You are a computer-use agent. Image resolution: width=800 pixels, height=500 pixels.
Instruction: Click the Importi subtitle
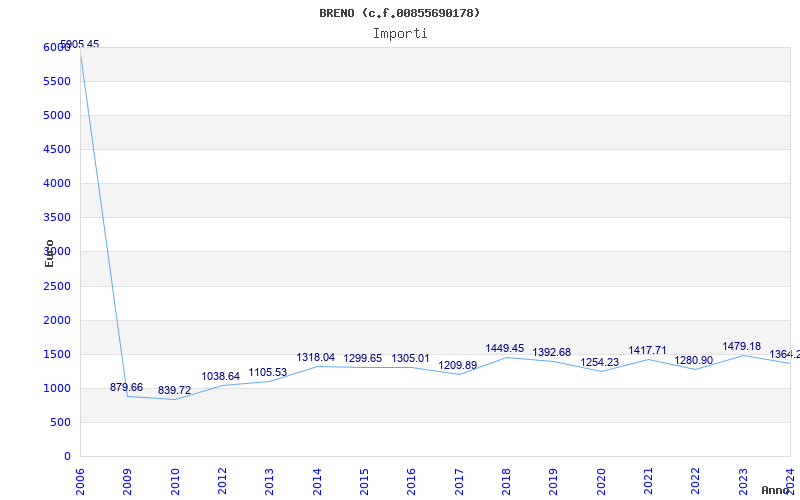click(400, 34)
